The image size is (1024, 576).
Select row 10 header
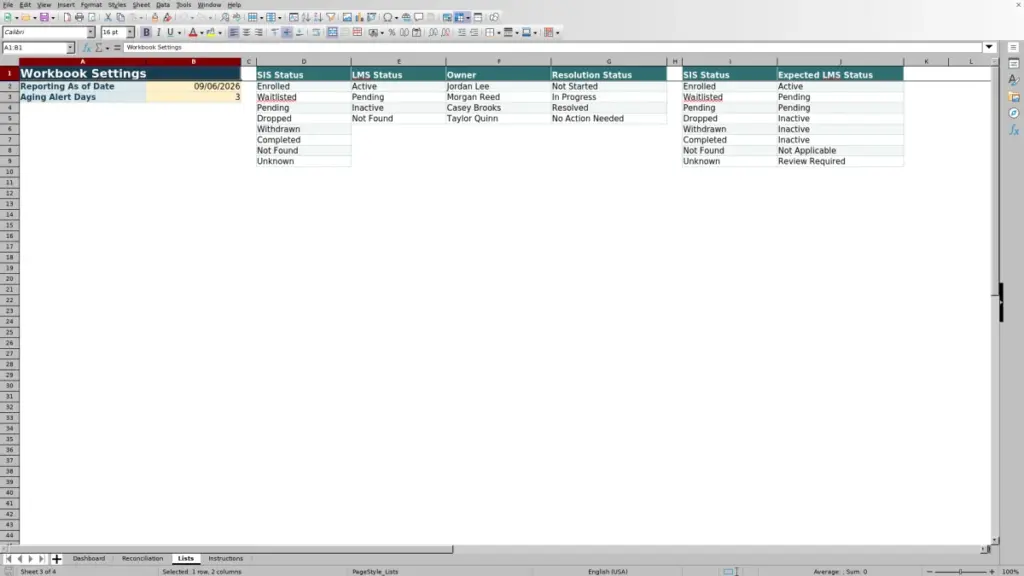pos(10,172)
